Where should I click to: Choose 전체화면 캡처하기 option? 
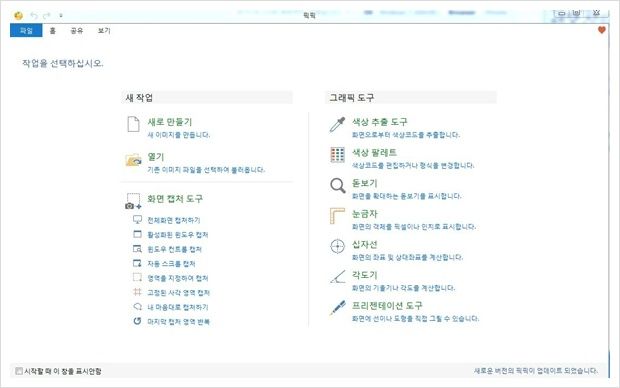tap(174, 220)
